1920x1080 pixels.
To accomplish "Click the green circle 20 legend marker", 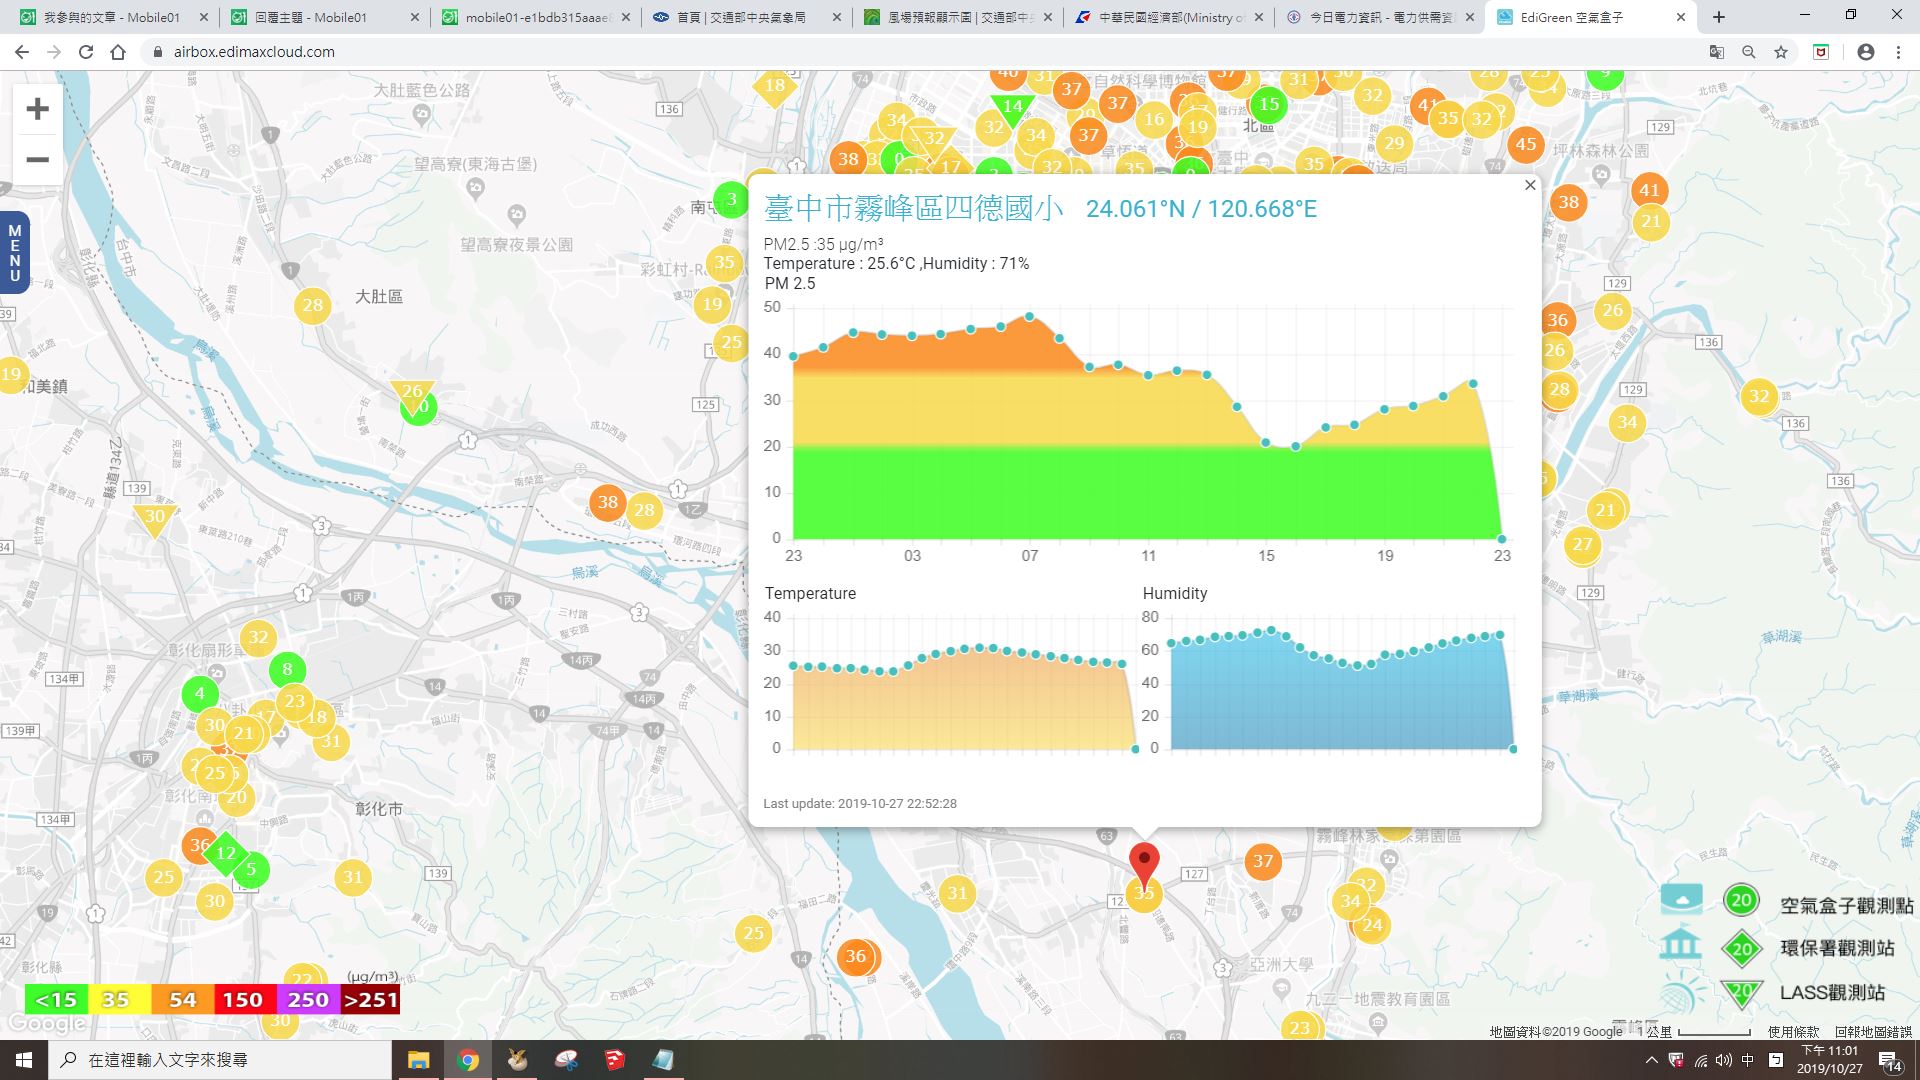I will [x=1741, y=900].
